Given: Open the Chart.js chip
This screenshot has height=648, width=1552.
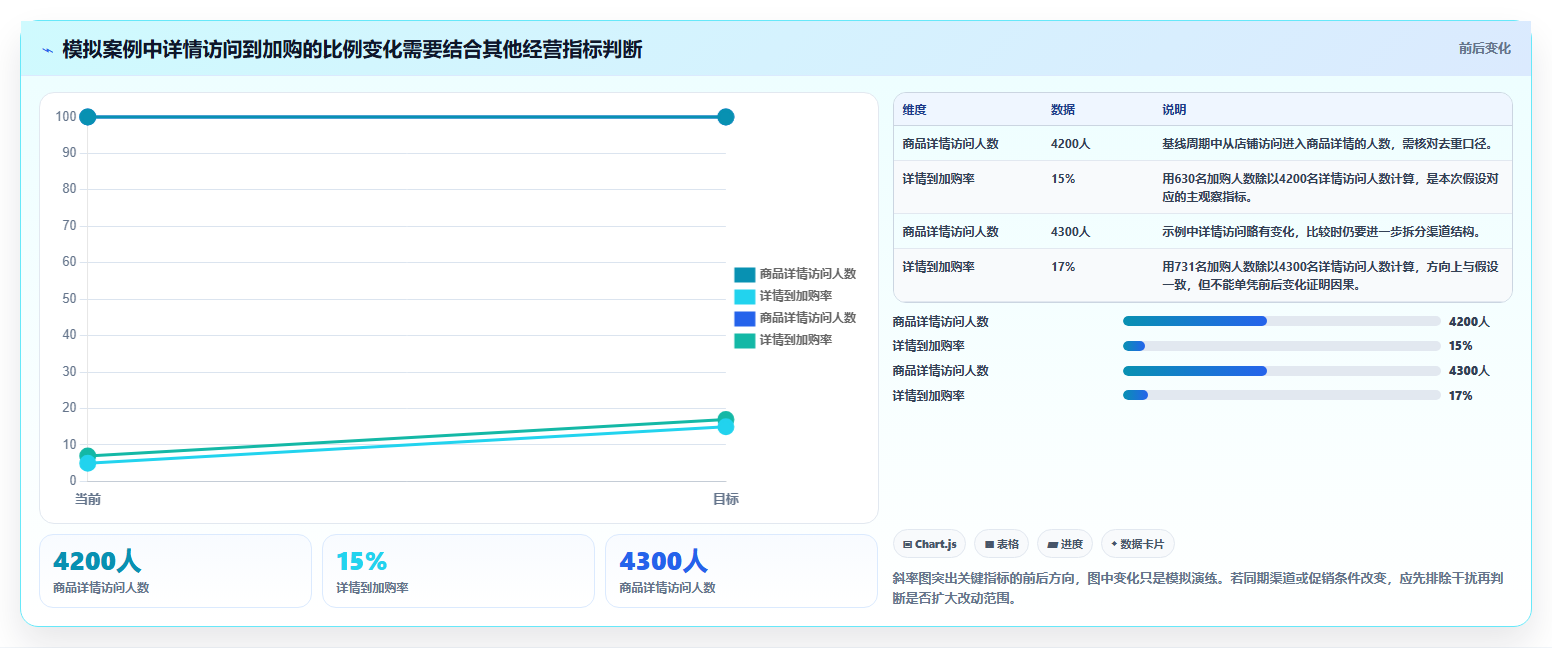Looking at the screenshot, I should [929, 544].
